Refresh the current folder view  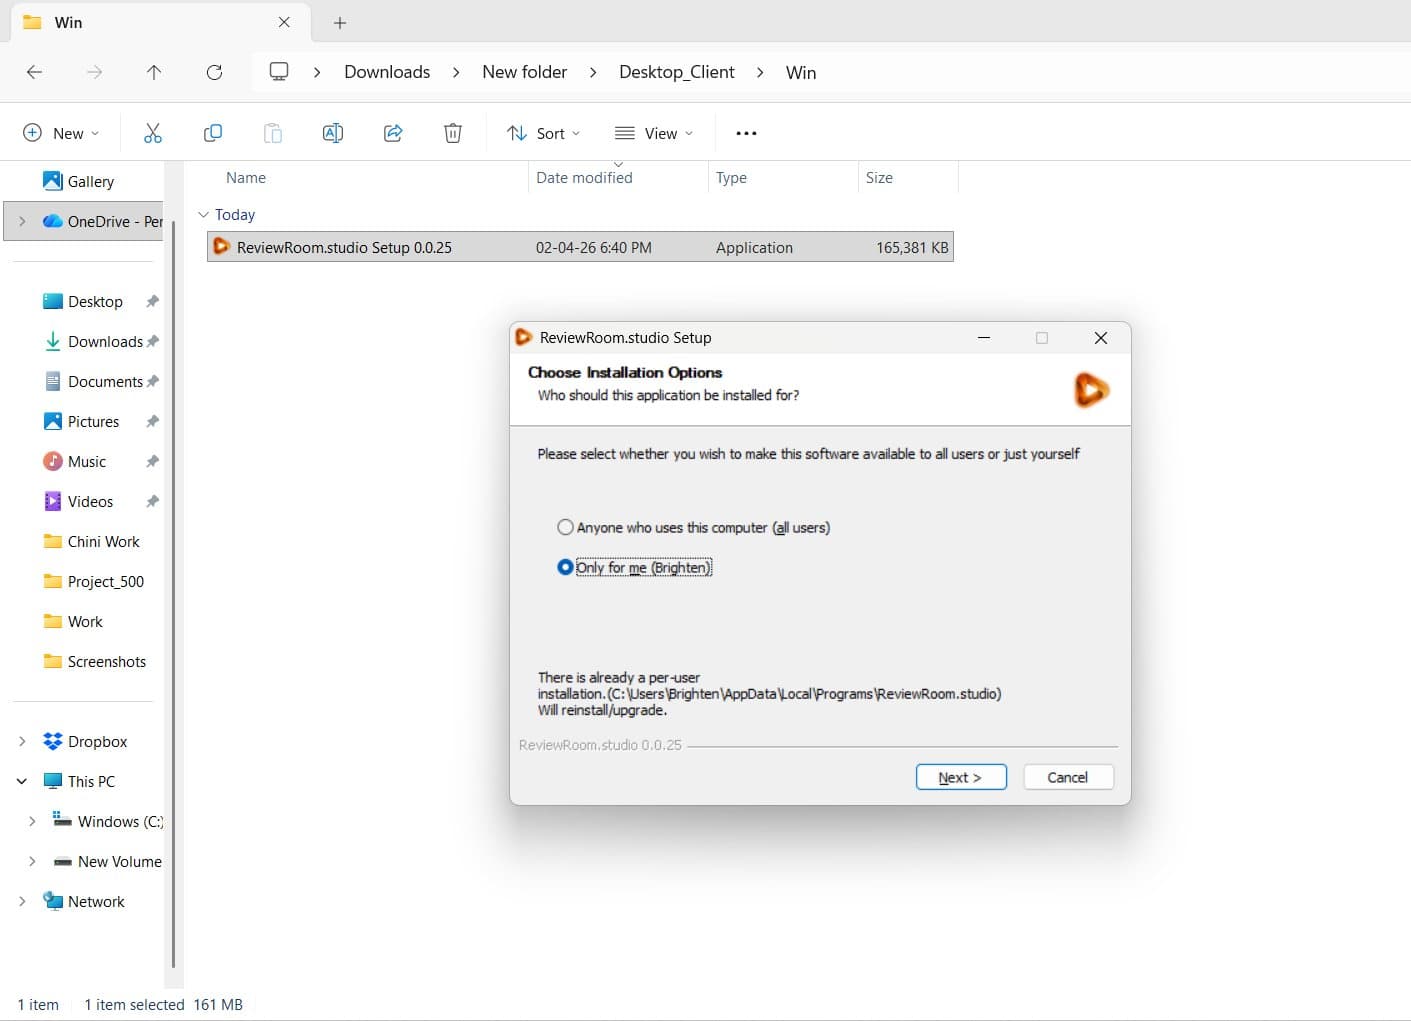(x=214, y=72)
